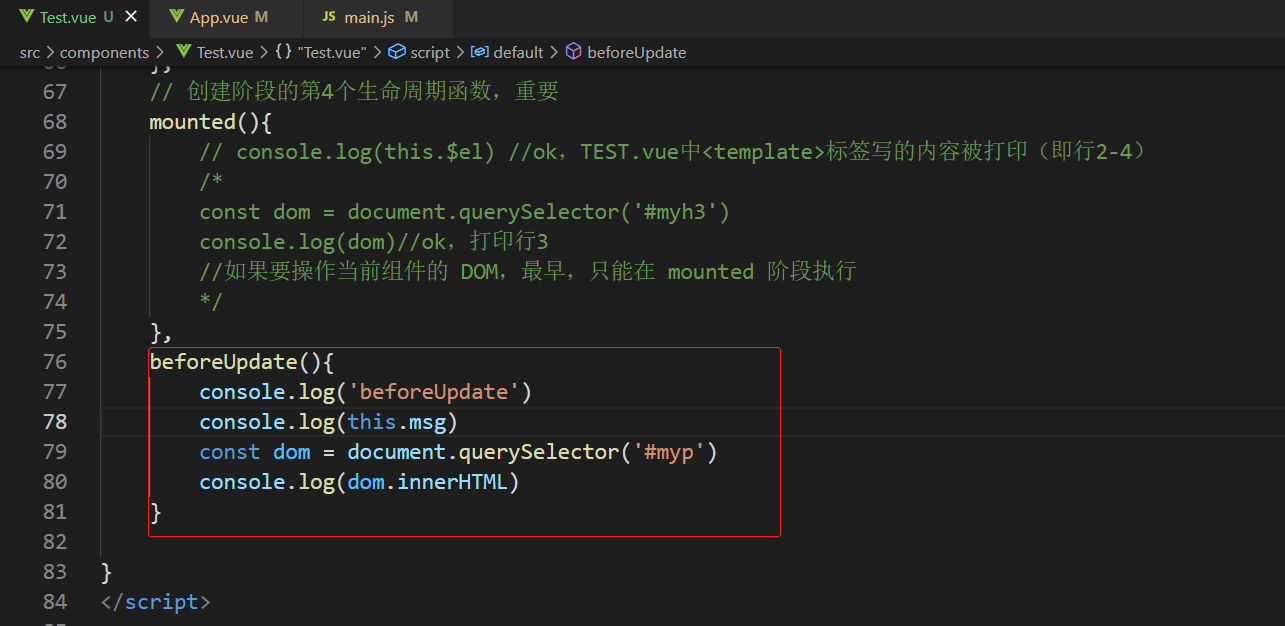Select line 78 by its line number
The width and height of the screenshot is (1285, 626).
[54, 422]
